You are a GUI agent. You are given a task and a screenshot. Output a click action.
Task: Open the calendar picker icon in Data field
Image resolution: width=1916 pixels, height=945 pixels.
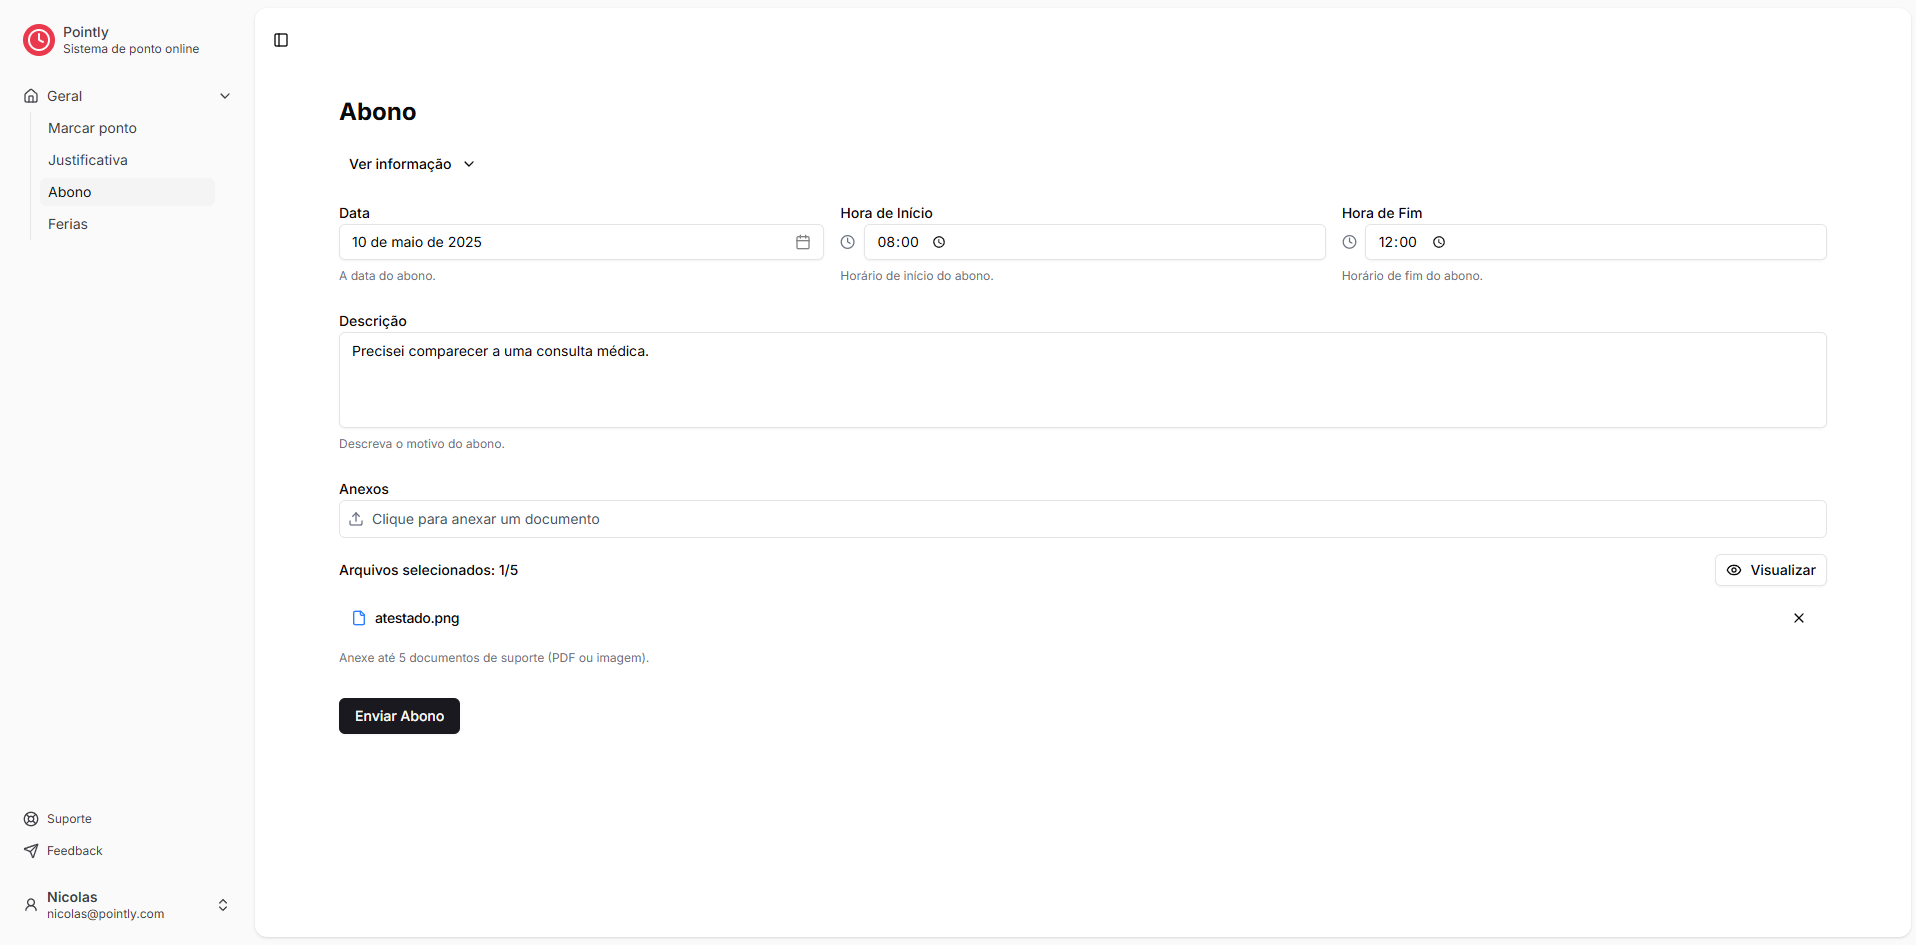pos(802,242)
